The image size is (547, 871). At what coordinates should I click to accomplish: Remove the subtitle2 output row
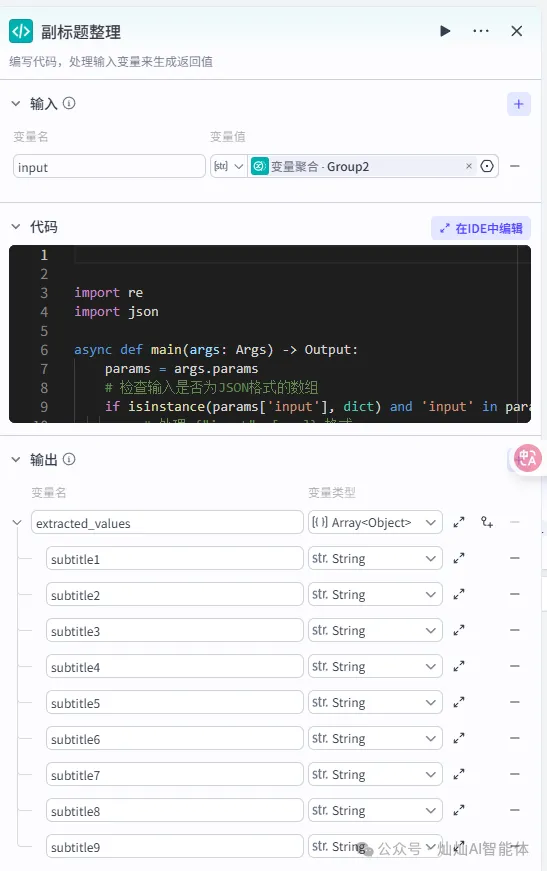[x=515, y=594]
